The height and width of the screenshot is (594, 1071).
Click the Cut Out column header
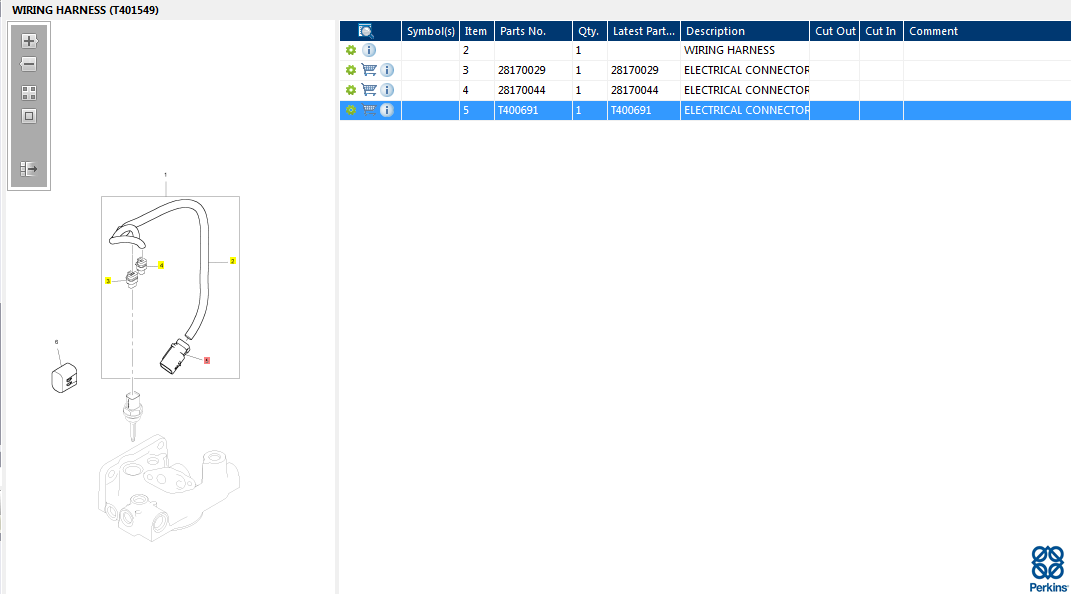pos(835,31)
